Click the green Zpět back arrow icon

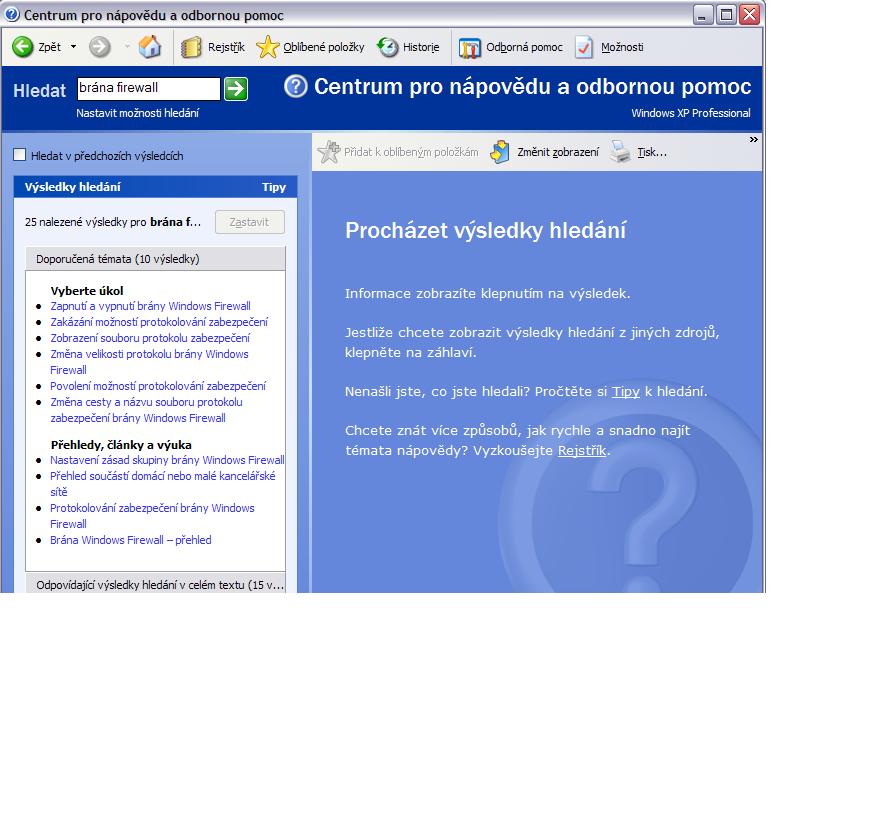pyautogui.click(x=23, y=47)
